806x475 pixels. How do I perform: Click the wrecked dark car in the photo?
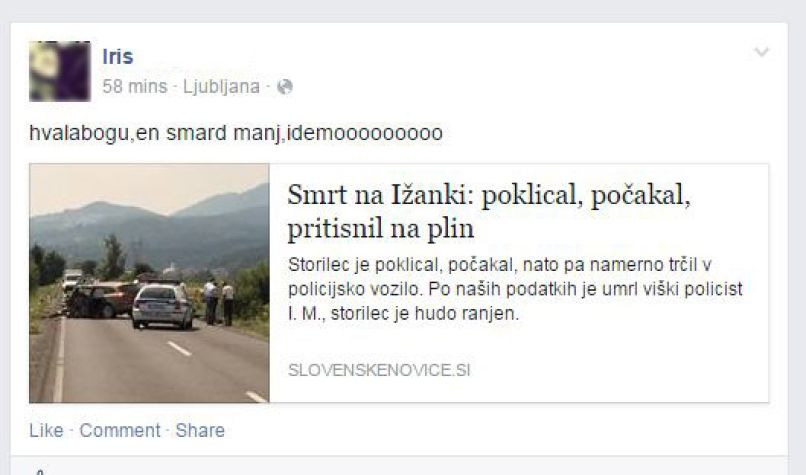pos(100,300)
